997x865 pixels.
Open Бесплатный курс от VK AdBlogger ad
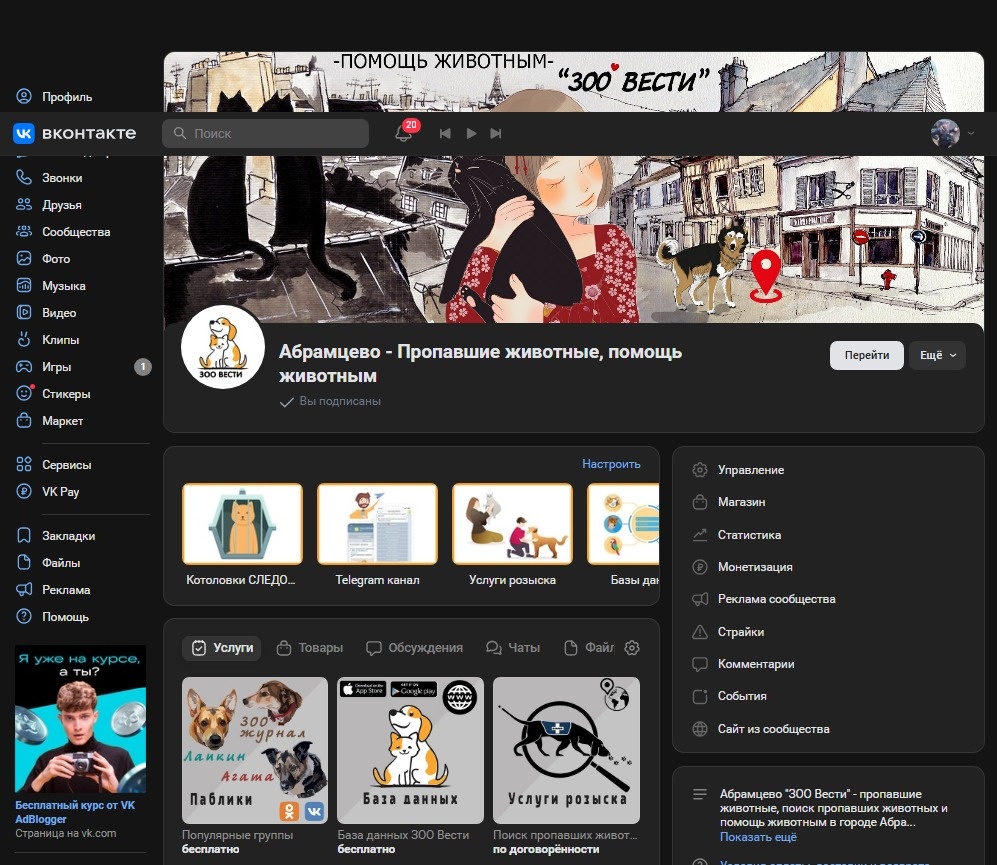click(75, 812)
